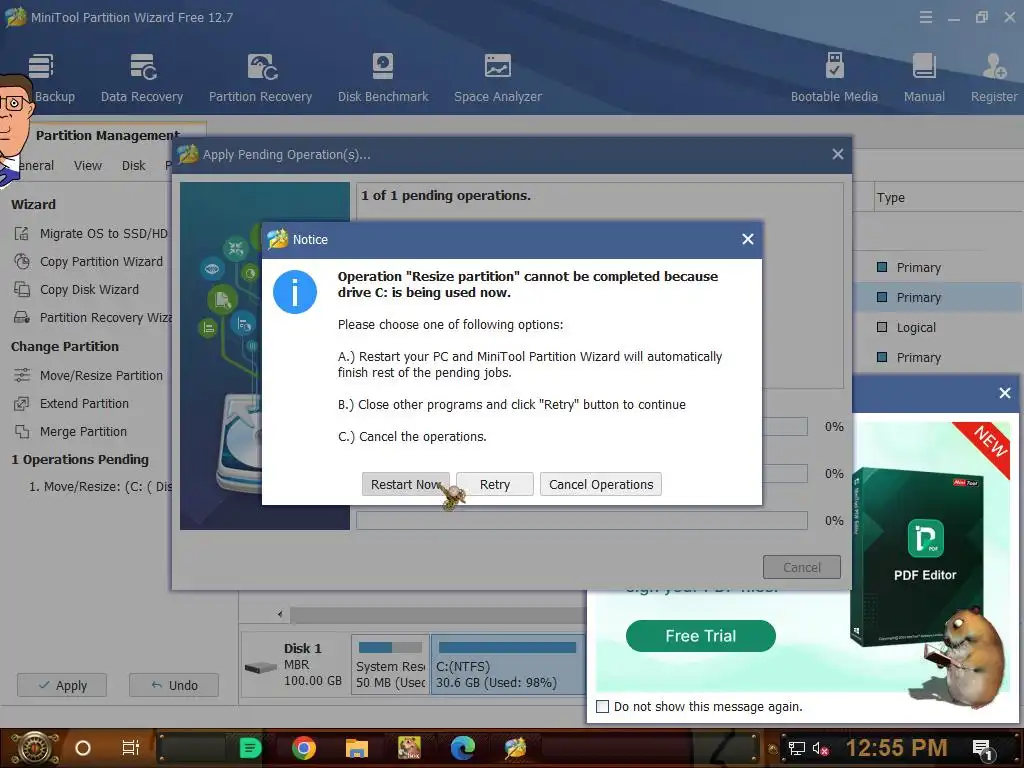Select Merge Partition

[x=71, y=432]
